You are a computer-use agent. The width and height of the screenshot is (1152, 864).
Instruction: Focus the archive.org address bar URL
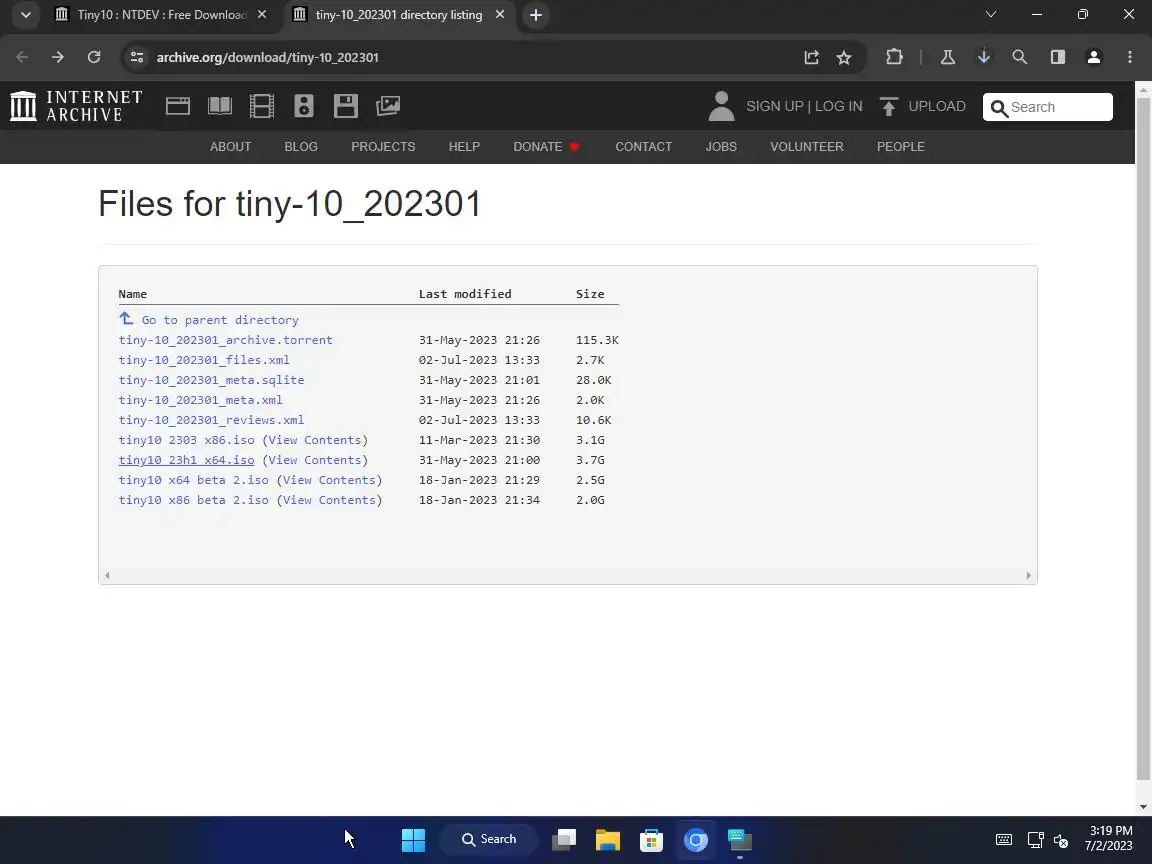267,57
